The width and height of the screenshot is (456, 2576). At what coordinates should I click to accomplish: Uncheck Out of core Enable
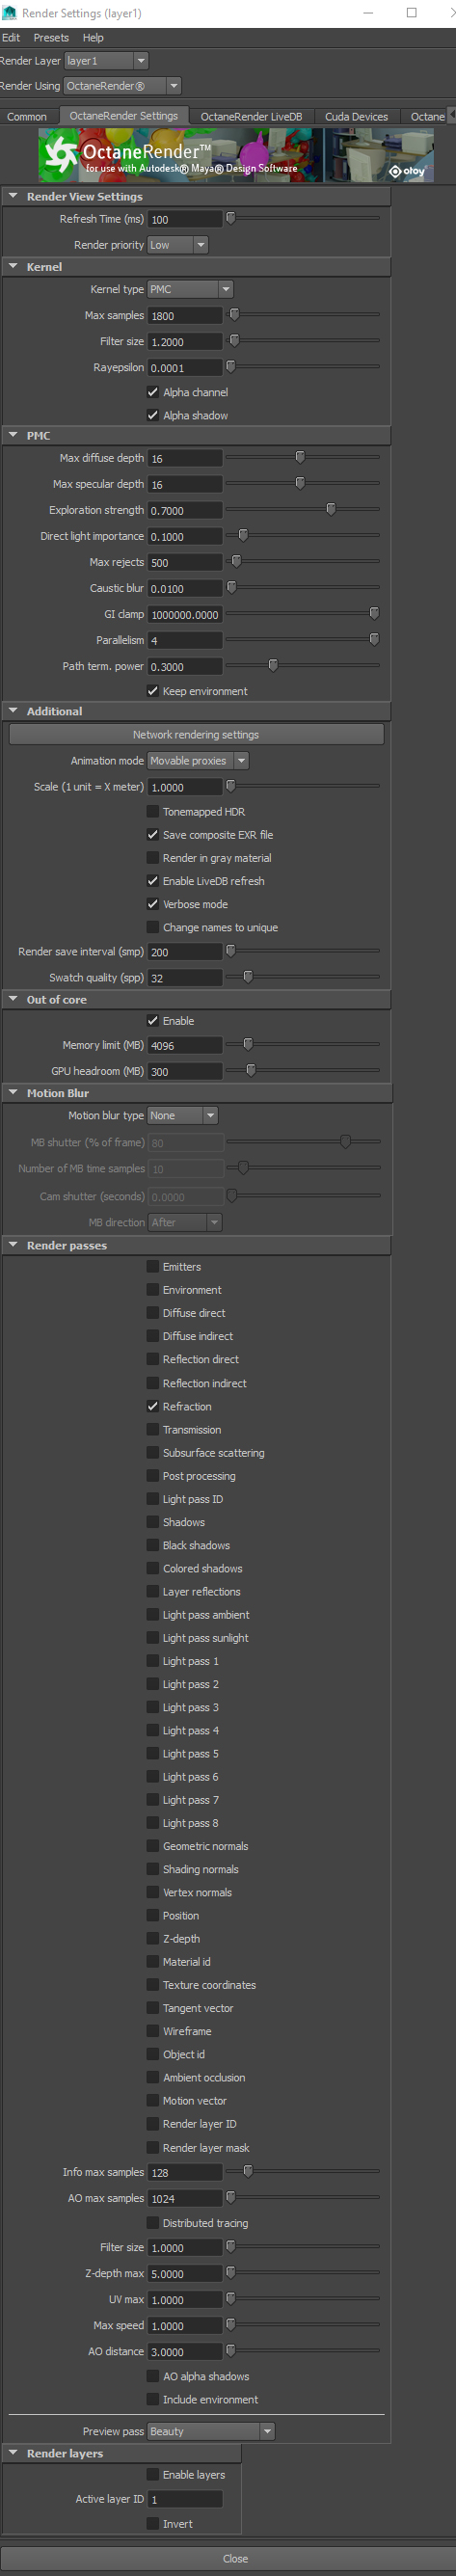tap(153, 1021)
